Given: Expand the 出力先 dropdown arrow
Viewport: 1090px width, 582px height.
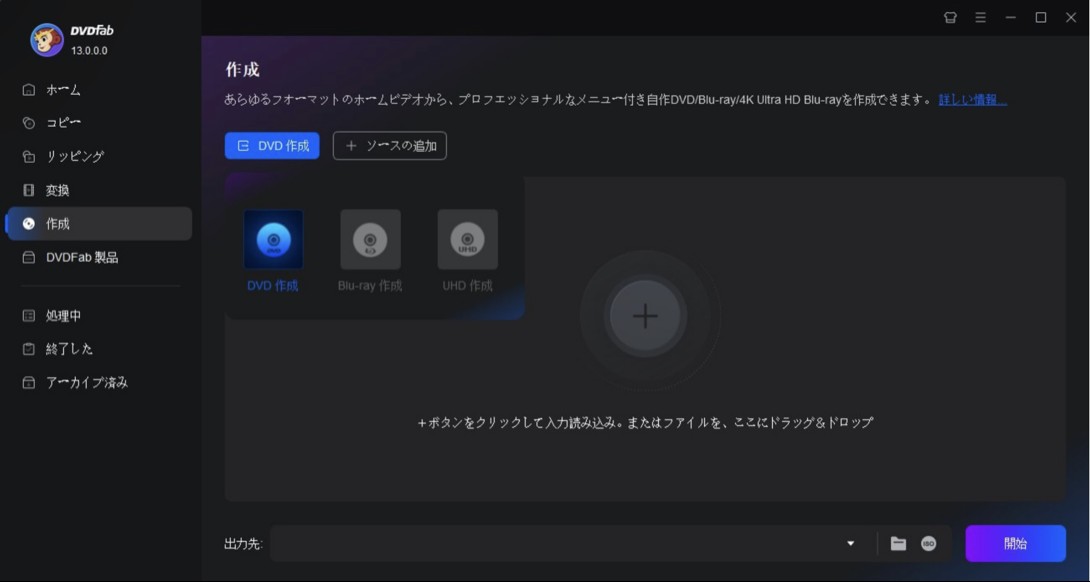Looking at the screenshot, I should tap(851, 544).
